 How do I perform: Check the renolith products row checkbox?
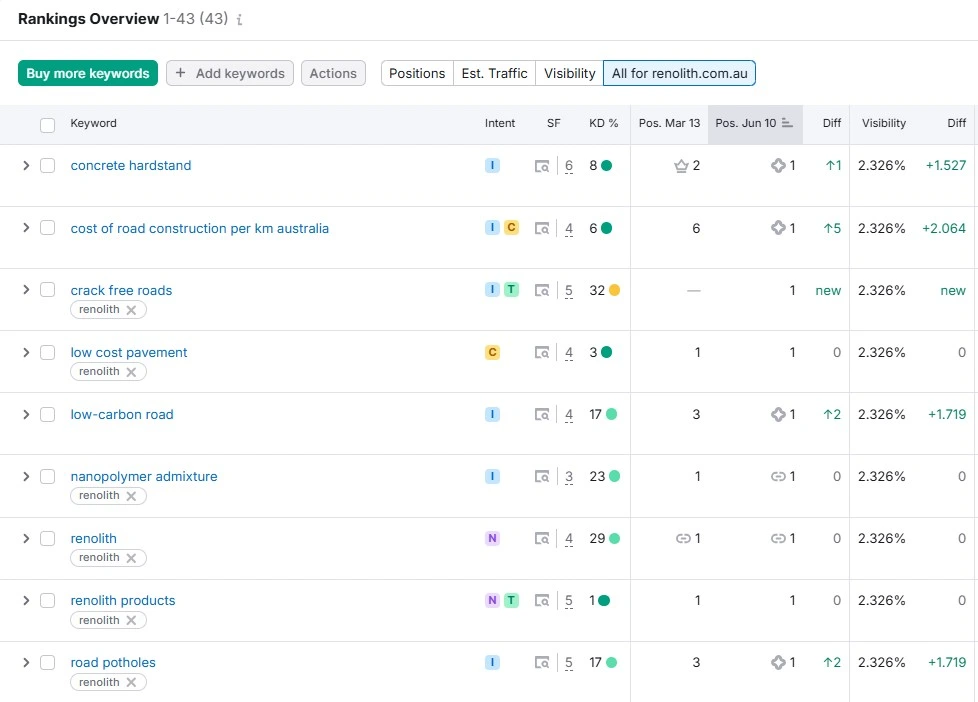pos(47,600)
